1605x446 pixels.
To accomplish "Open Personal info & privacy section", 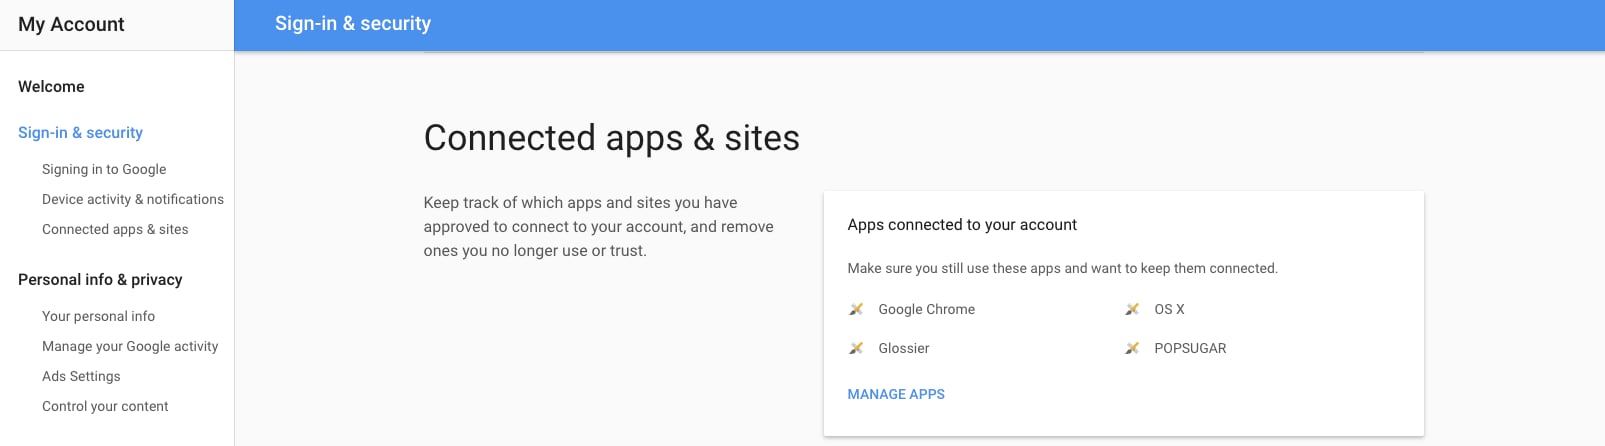I will [x=100, y=280].
